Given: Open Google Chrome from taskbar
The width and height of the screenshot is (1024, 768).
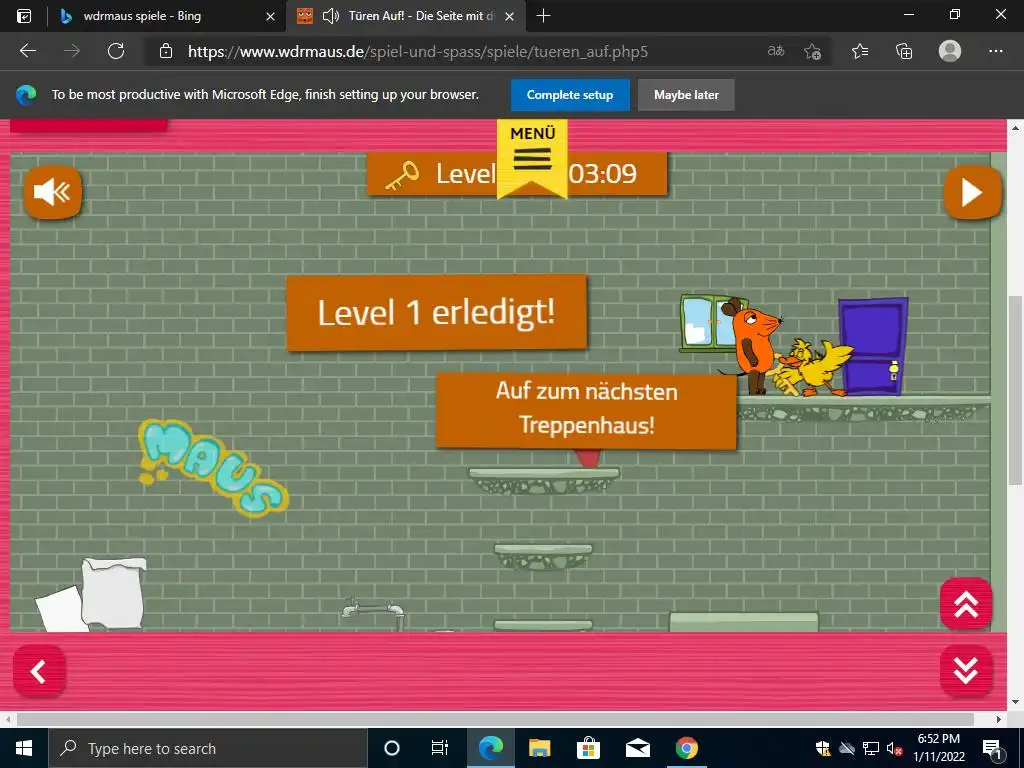Looking at the screenshot, I should (x=686, y=748).
